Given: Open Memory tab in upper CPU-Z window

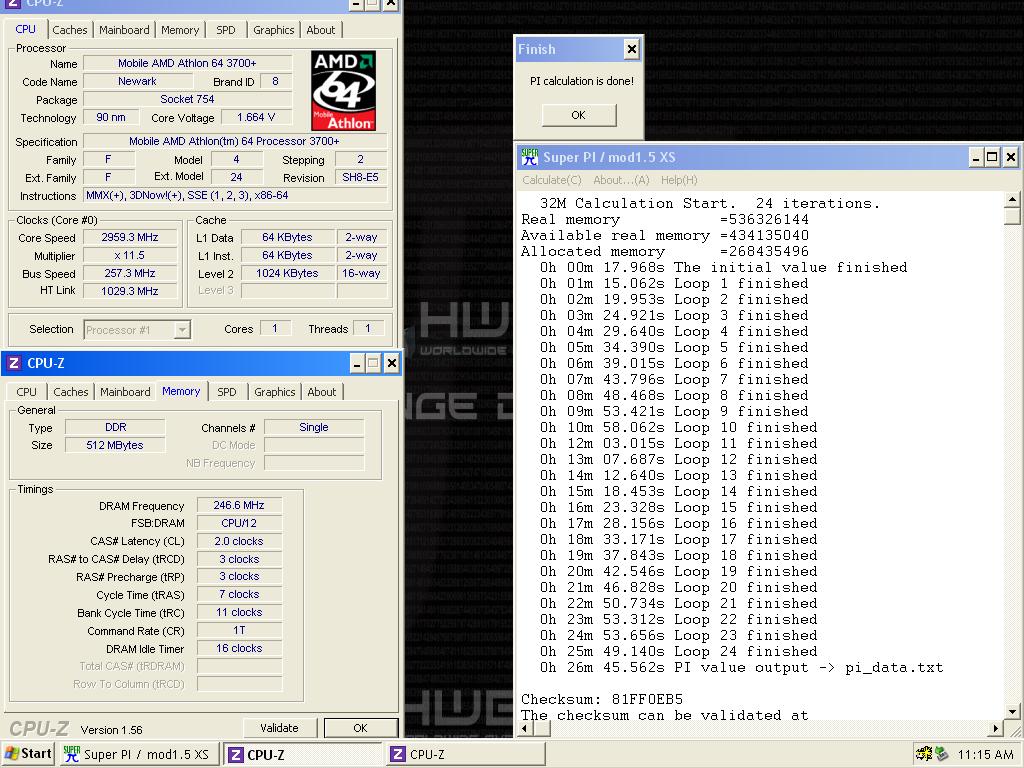Looking at the screenshot, I should click(180, 30).
